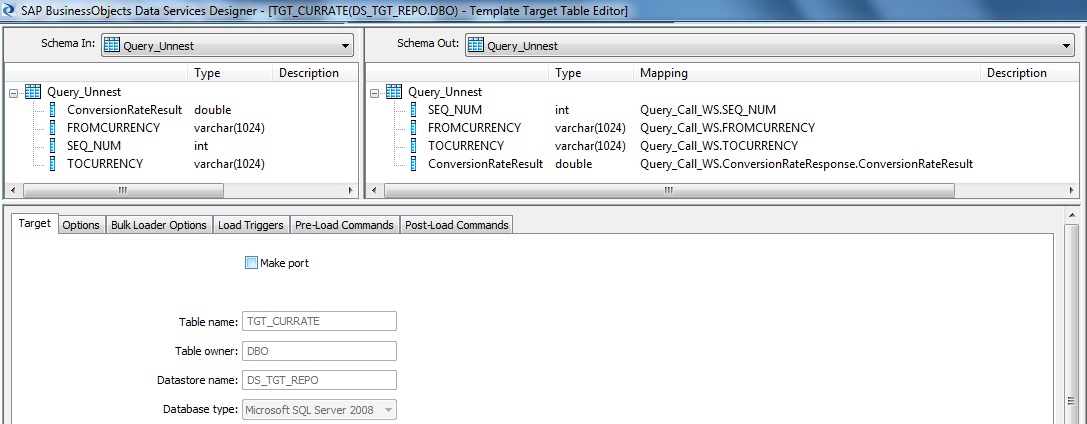Select ConversionRateResult row in Schema In

coord(182,109)
